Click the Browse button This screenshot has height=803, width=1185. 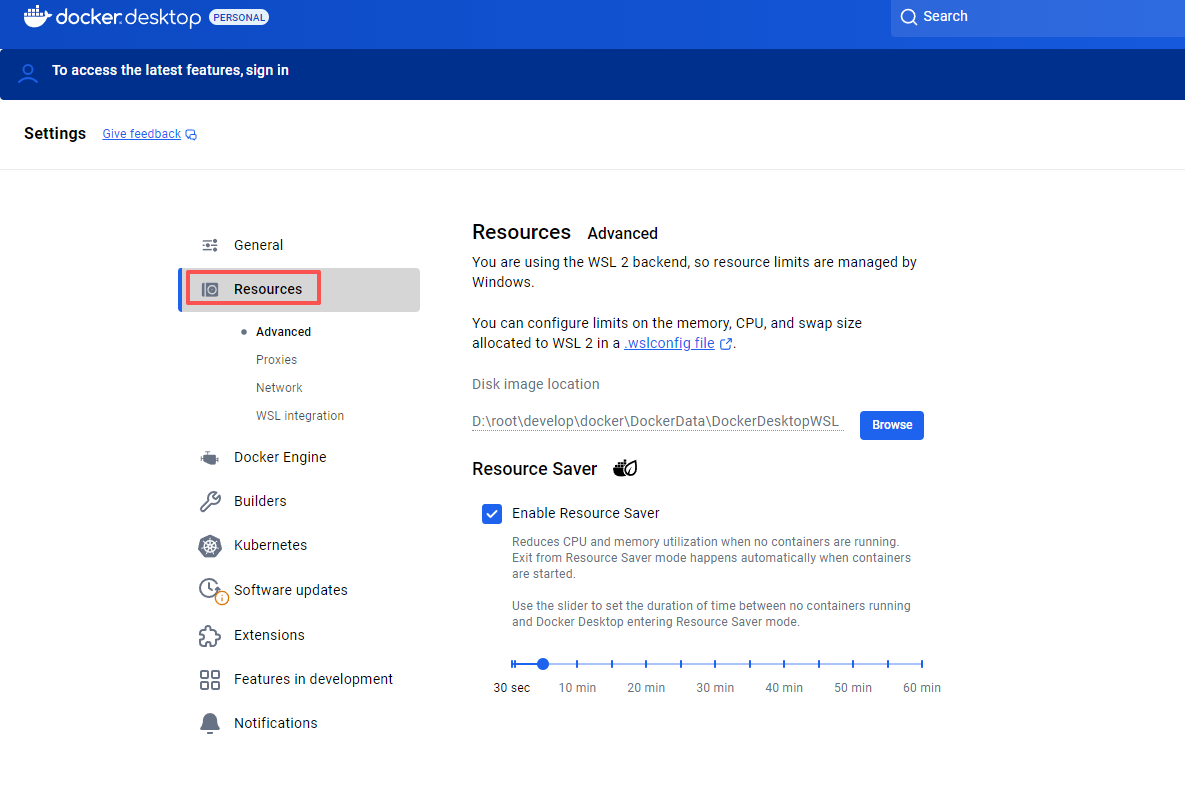892,425
